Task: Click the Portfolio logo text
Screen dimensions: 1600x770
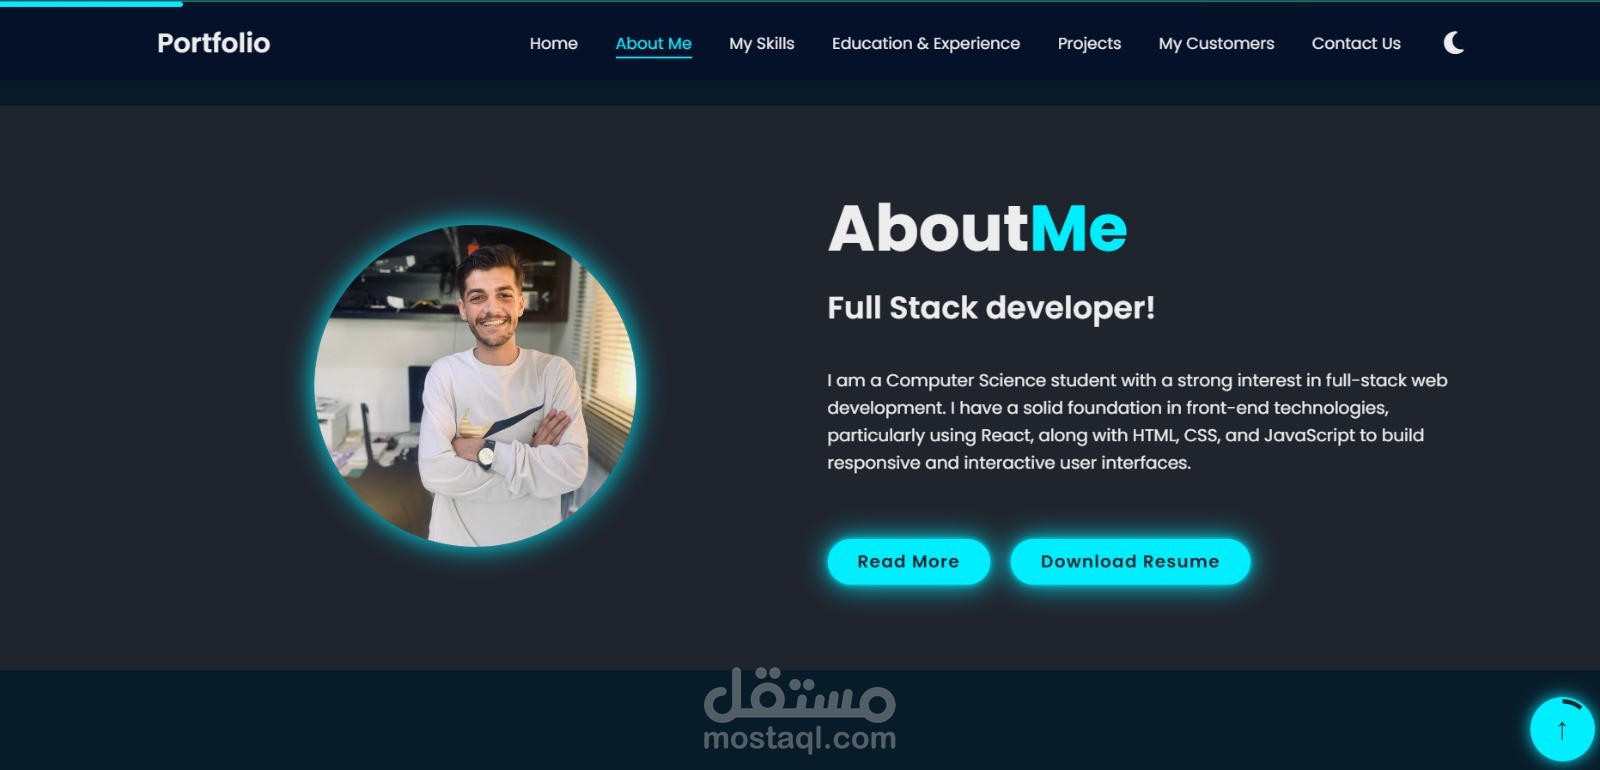Action: pos(213,43)
